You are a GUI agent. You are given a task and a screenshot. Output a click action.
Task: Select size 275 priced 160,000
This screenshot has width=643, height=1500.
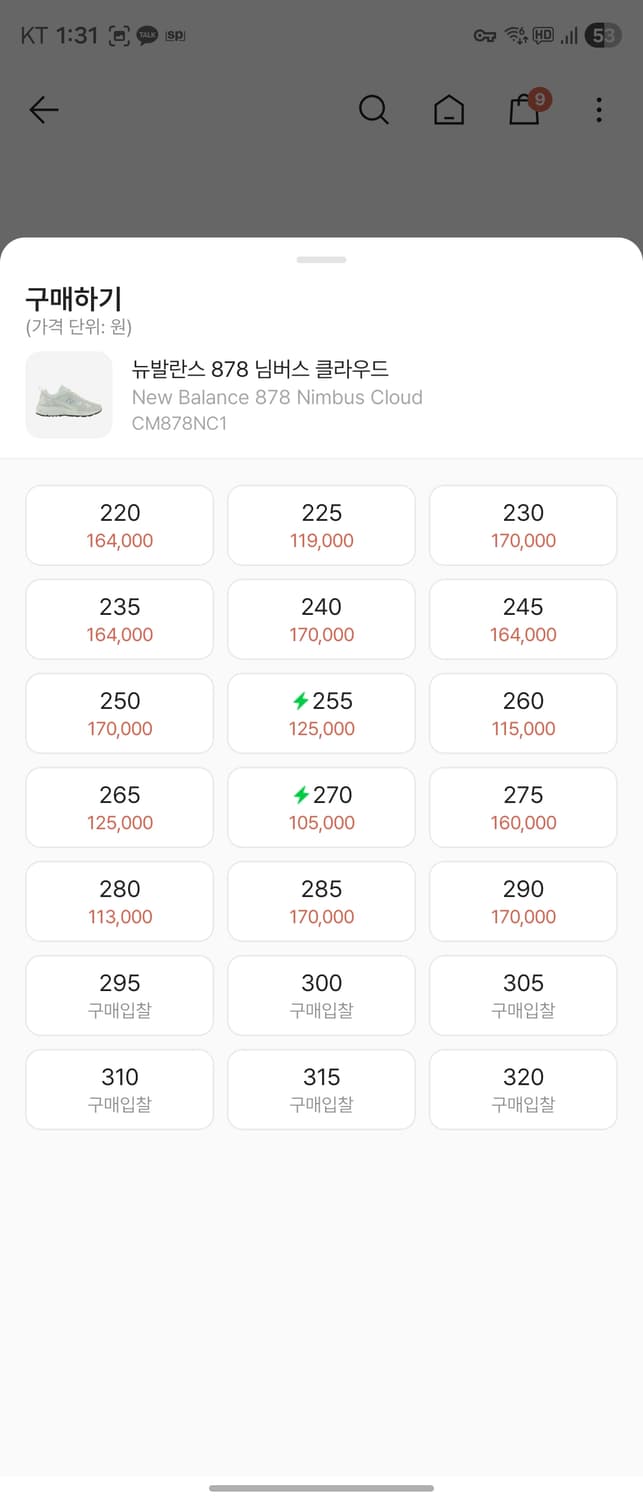pos(523,806)
